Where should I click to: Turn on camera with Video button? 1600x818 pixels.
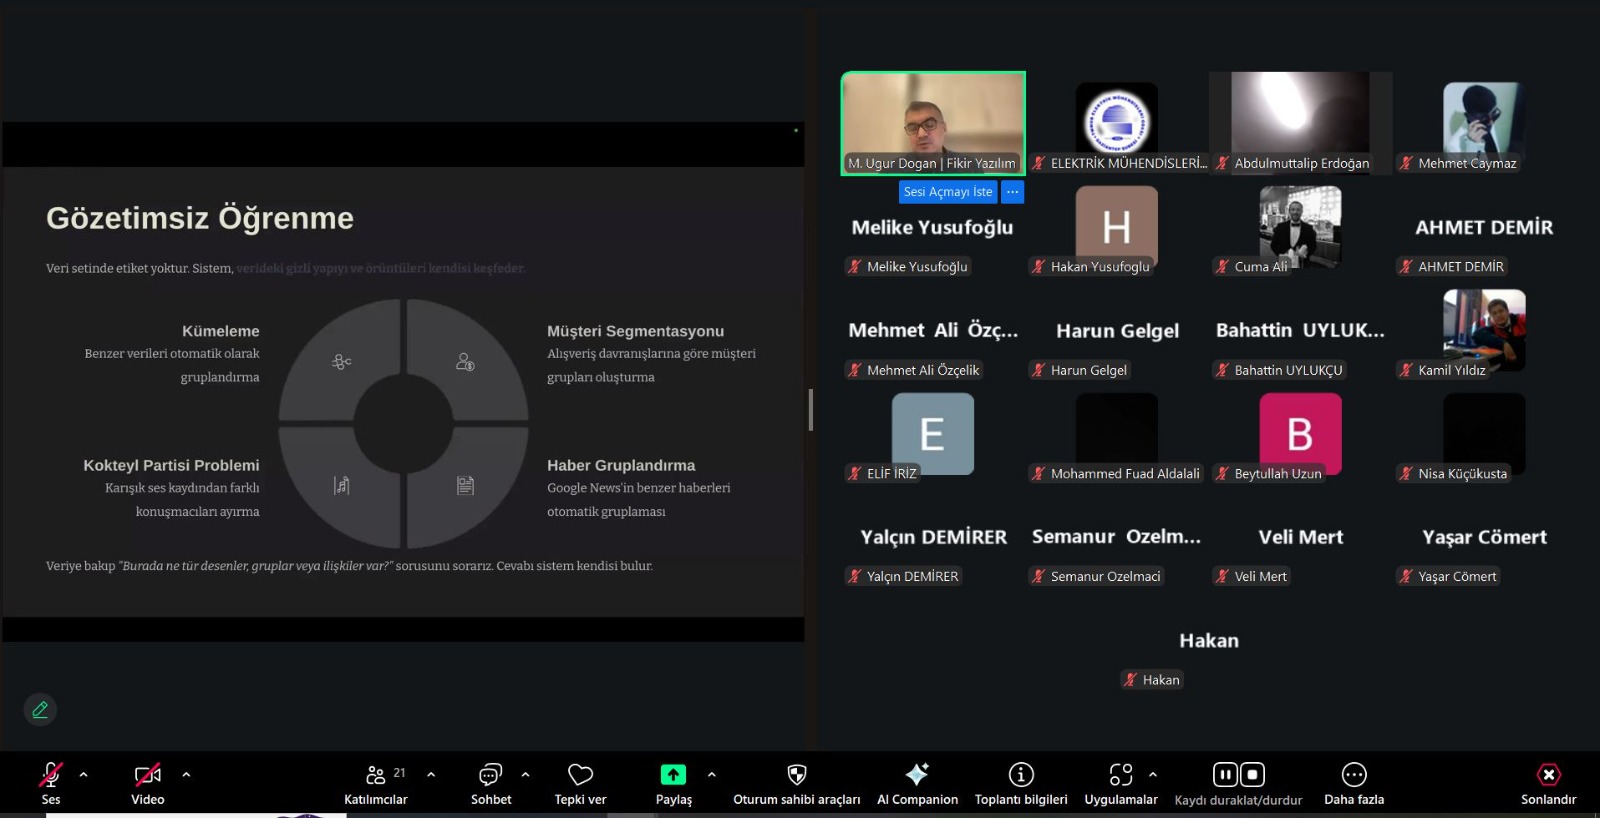(147, 776)
